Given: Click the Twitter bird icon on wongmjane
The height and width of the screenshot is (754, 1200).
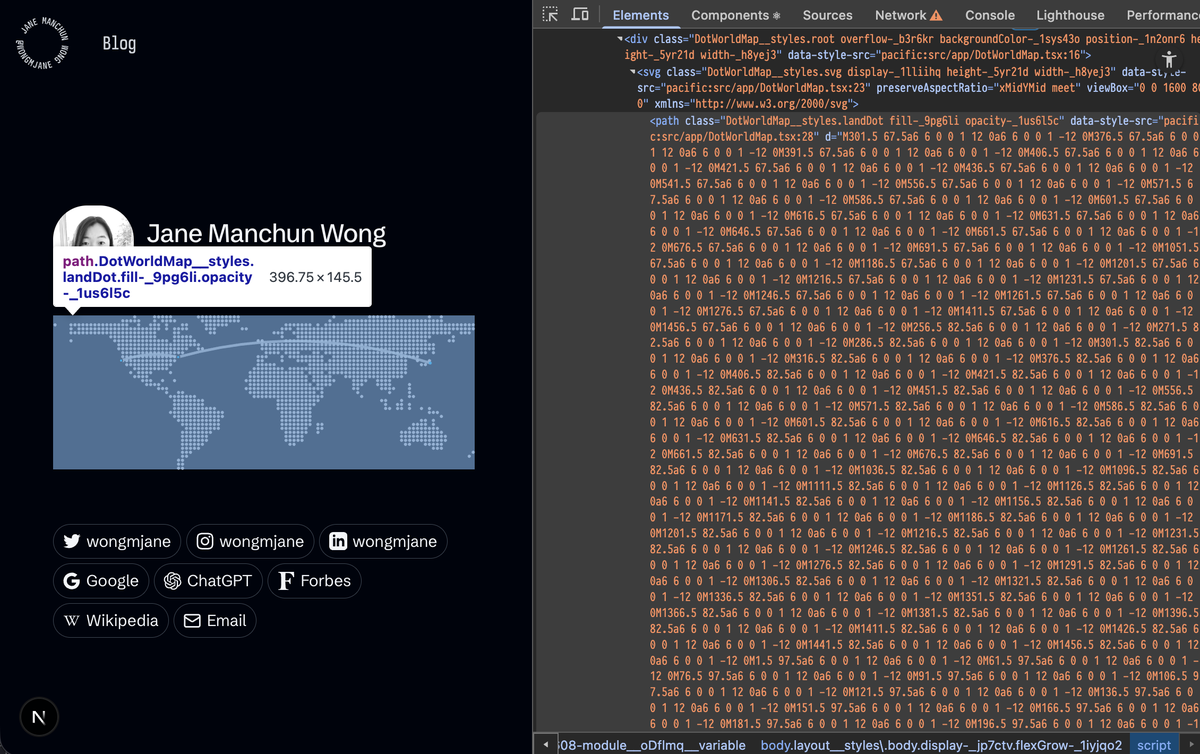Looking at the screenshot, I should pyautogui.click(x=71, y=541).
